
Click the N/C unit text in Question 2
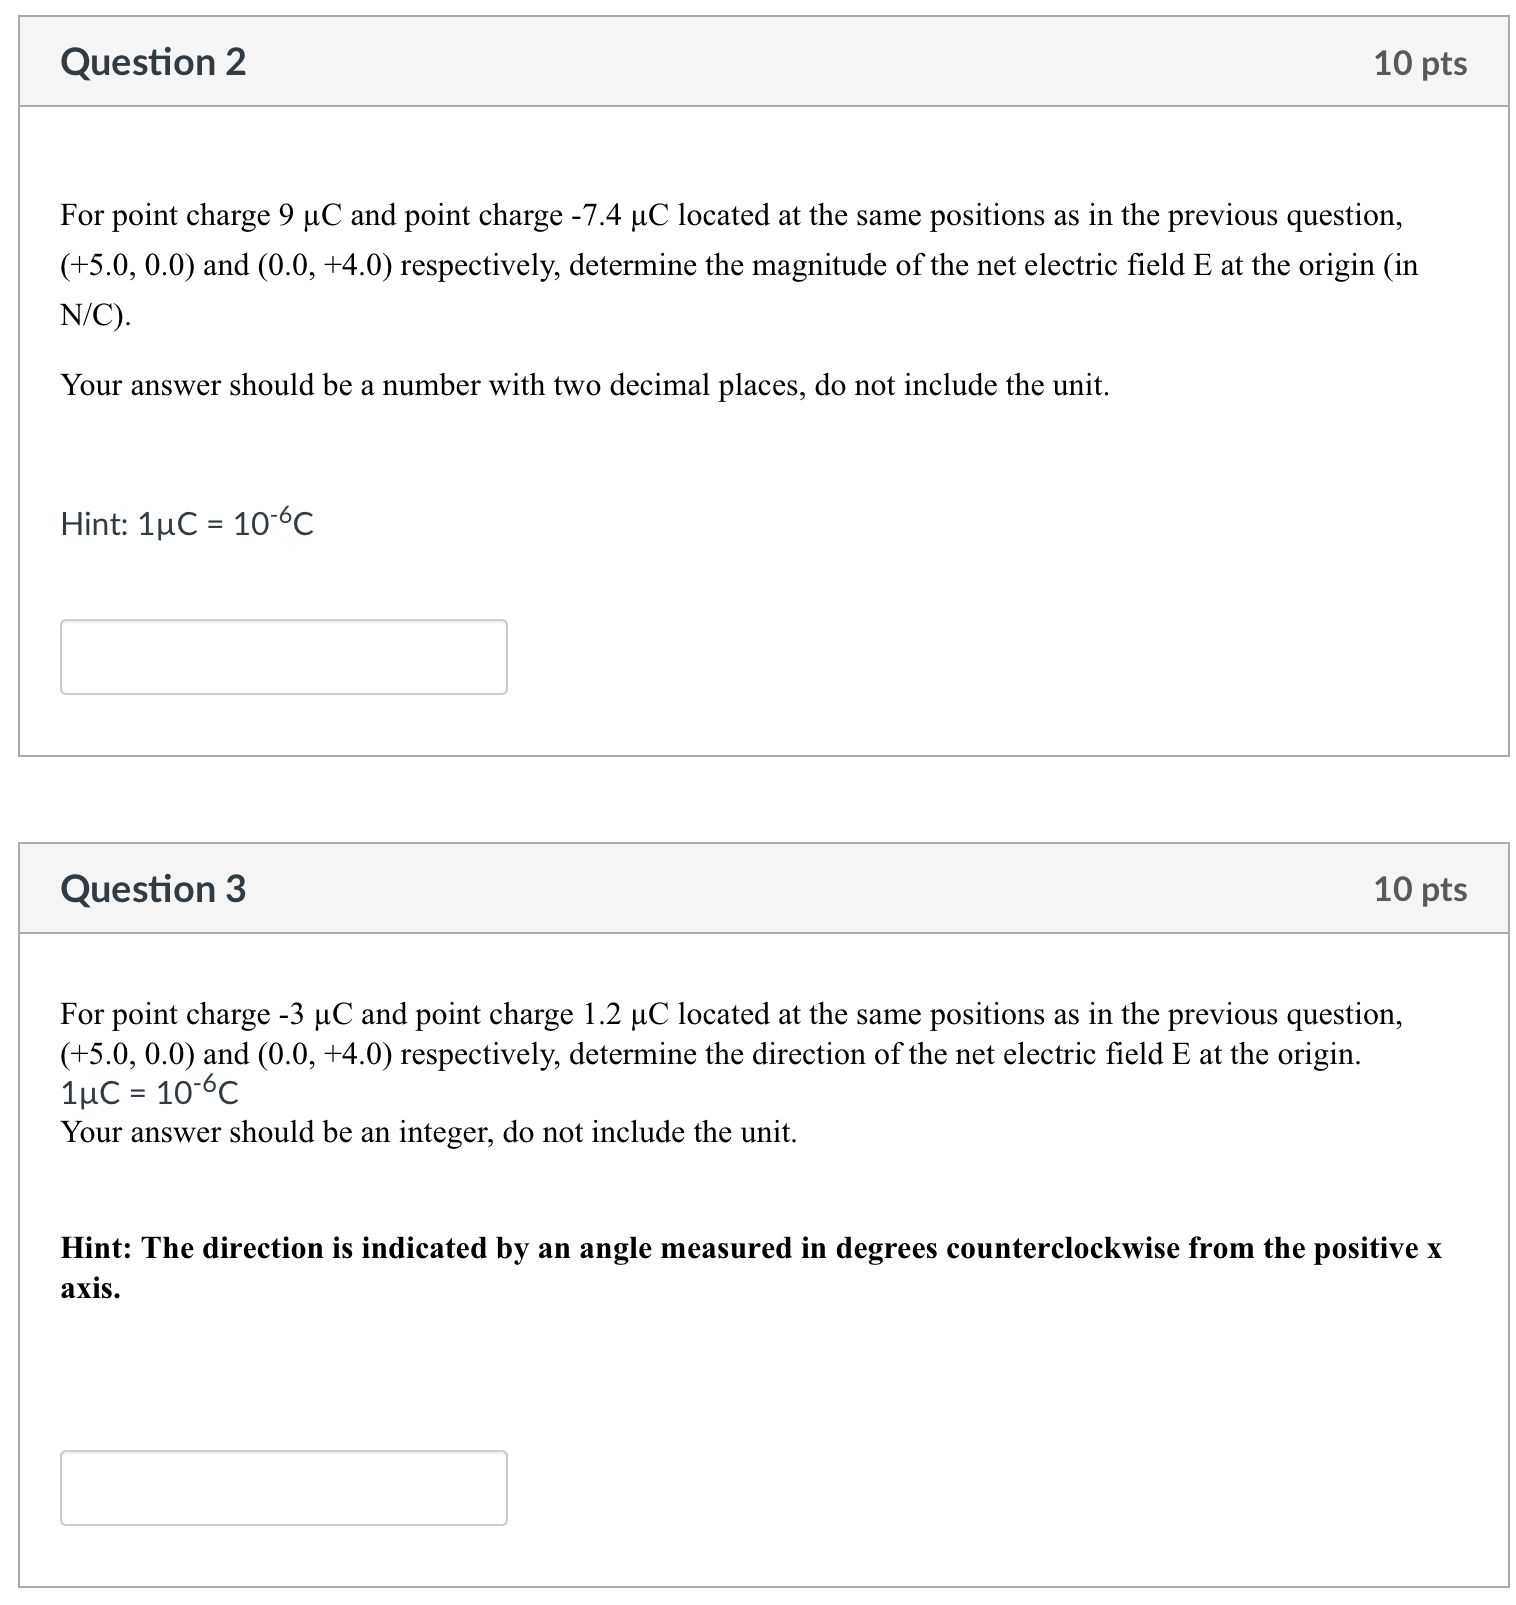[92, 317]
